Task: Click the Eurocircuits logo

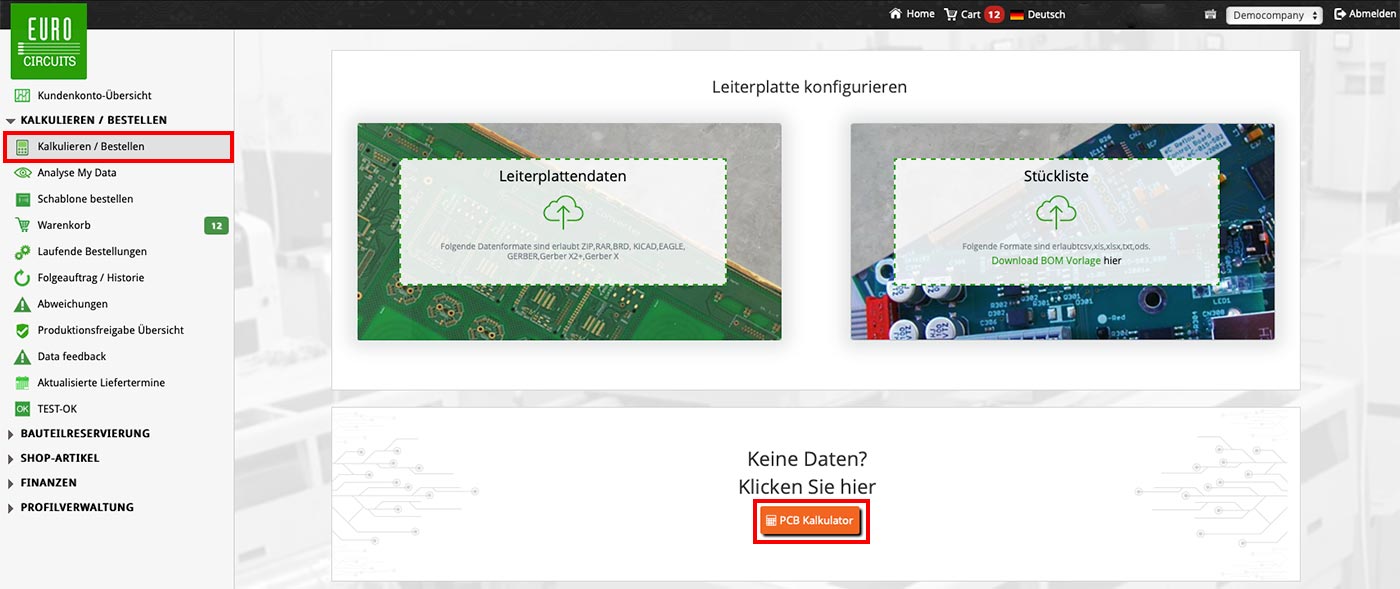Action: 49,41
